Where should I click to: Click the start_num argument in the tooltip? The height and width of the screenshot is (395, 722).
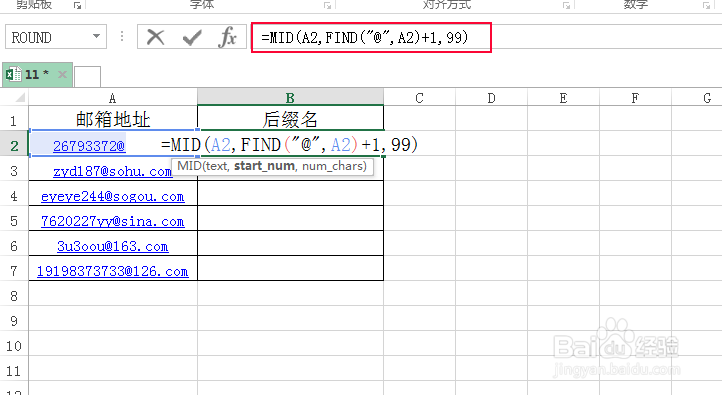(x=264, y=166)
